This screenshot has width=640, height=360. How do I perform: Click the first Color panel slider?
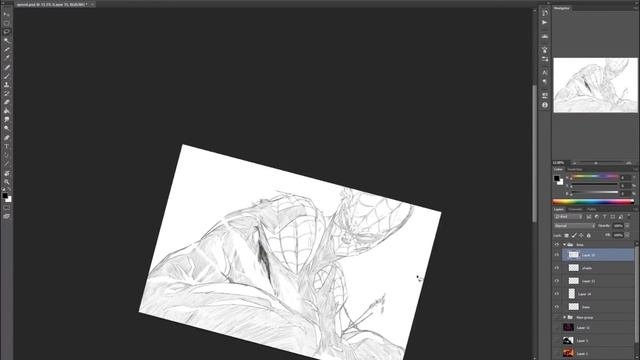[594, 177]
